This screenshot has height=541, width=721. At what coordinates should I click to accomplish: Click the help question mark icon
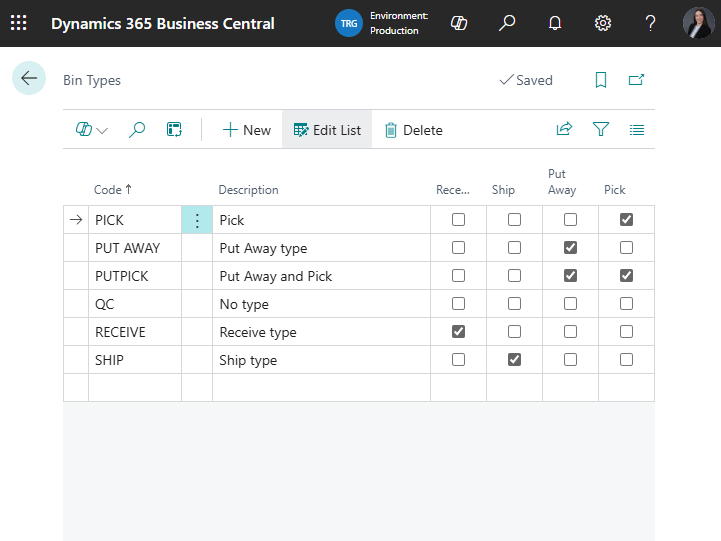click(x=650, y=23)
